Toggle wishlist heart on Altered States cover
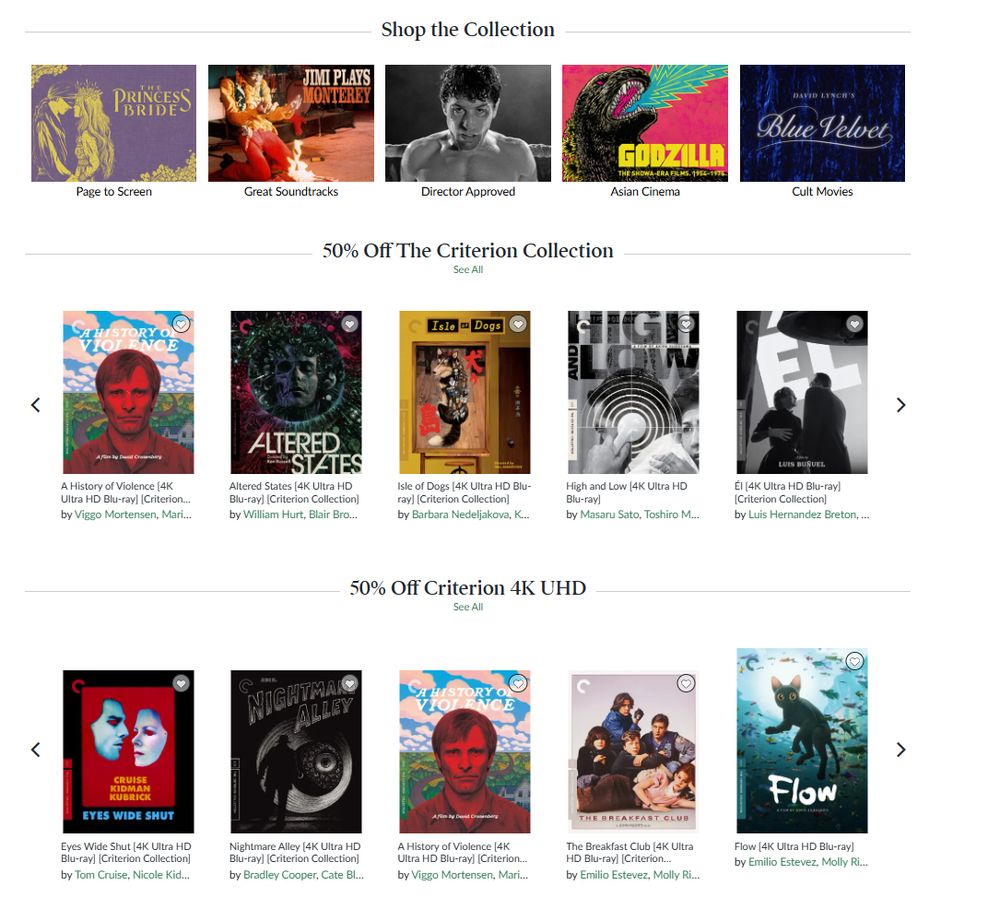This screenshot has height=912, width=1000. [x=349, y=324]
